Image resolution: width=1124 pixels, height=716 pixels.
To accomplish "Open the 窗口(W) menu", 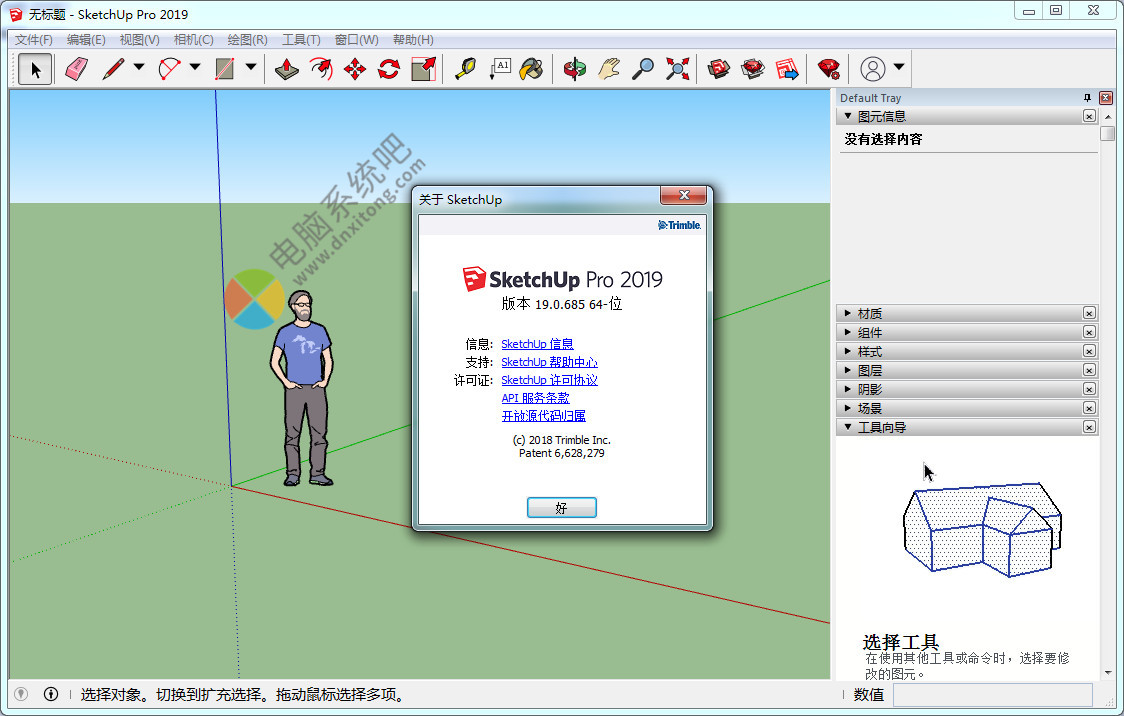I will [x=356, y=40].
